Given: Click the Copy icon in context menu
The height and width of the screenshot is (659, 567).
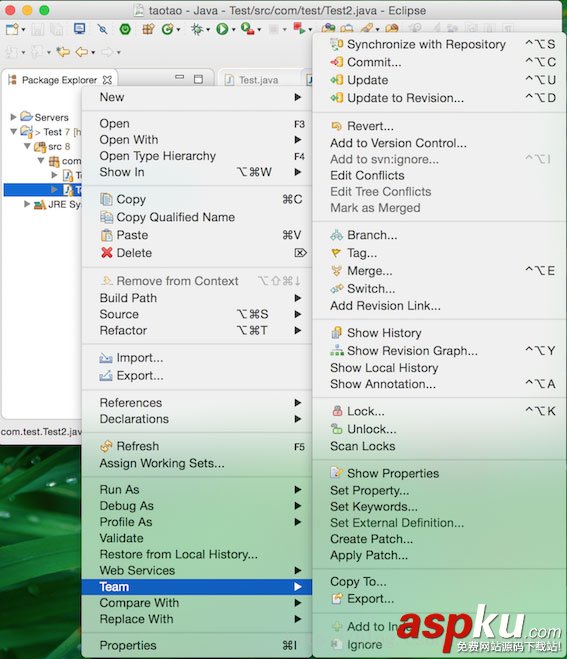Looking at the screenshot, I should tap(106, 199).
